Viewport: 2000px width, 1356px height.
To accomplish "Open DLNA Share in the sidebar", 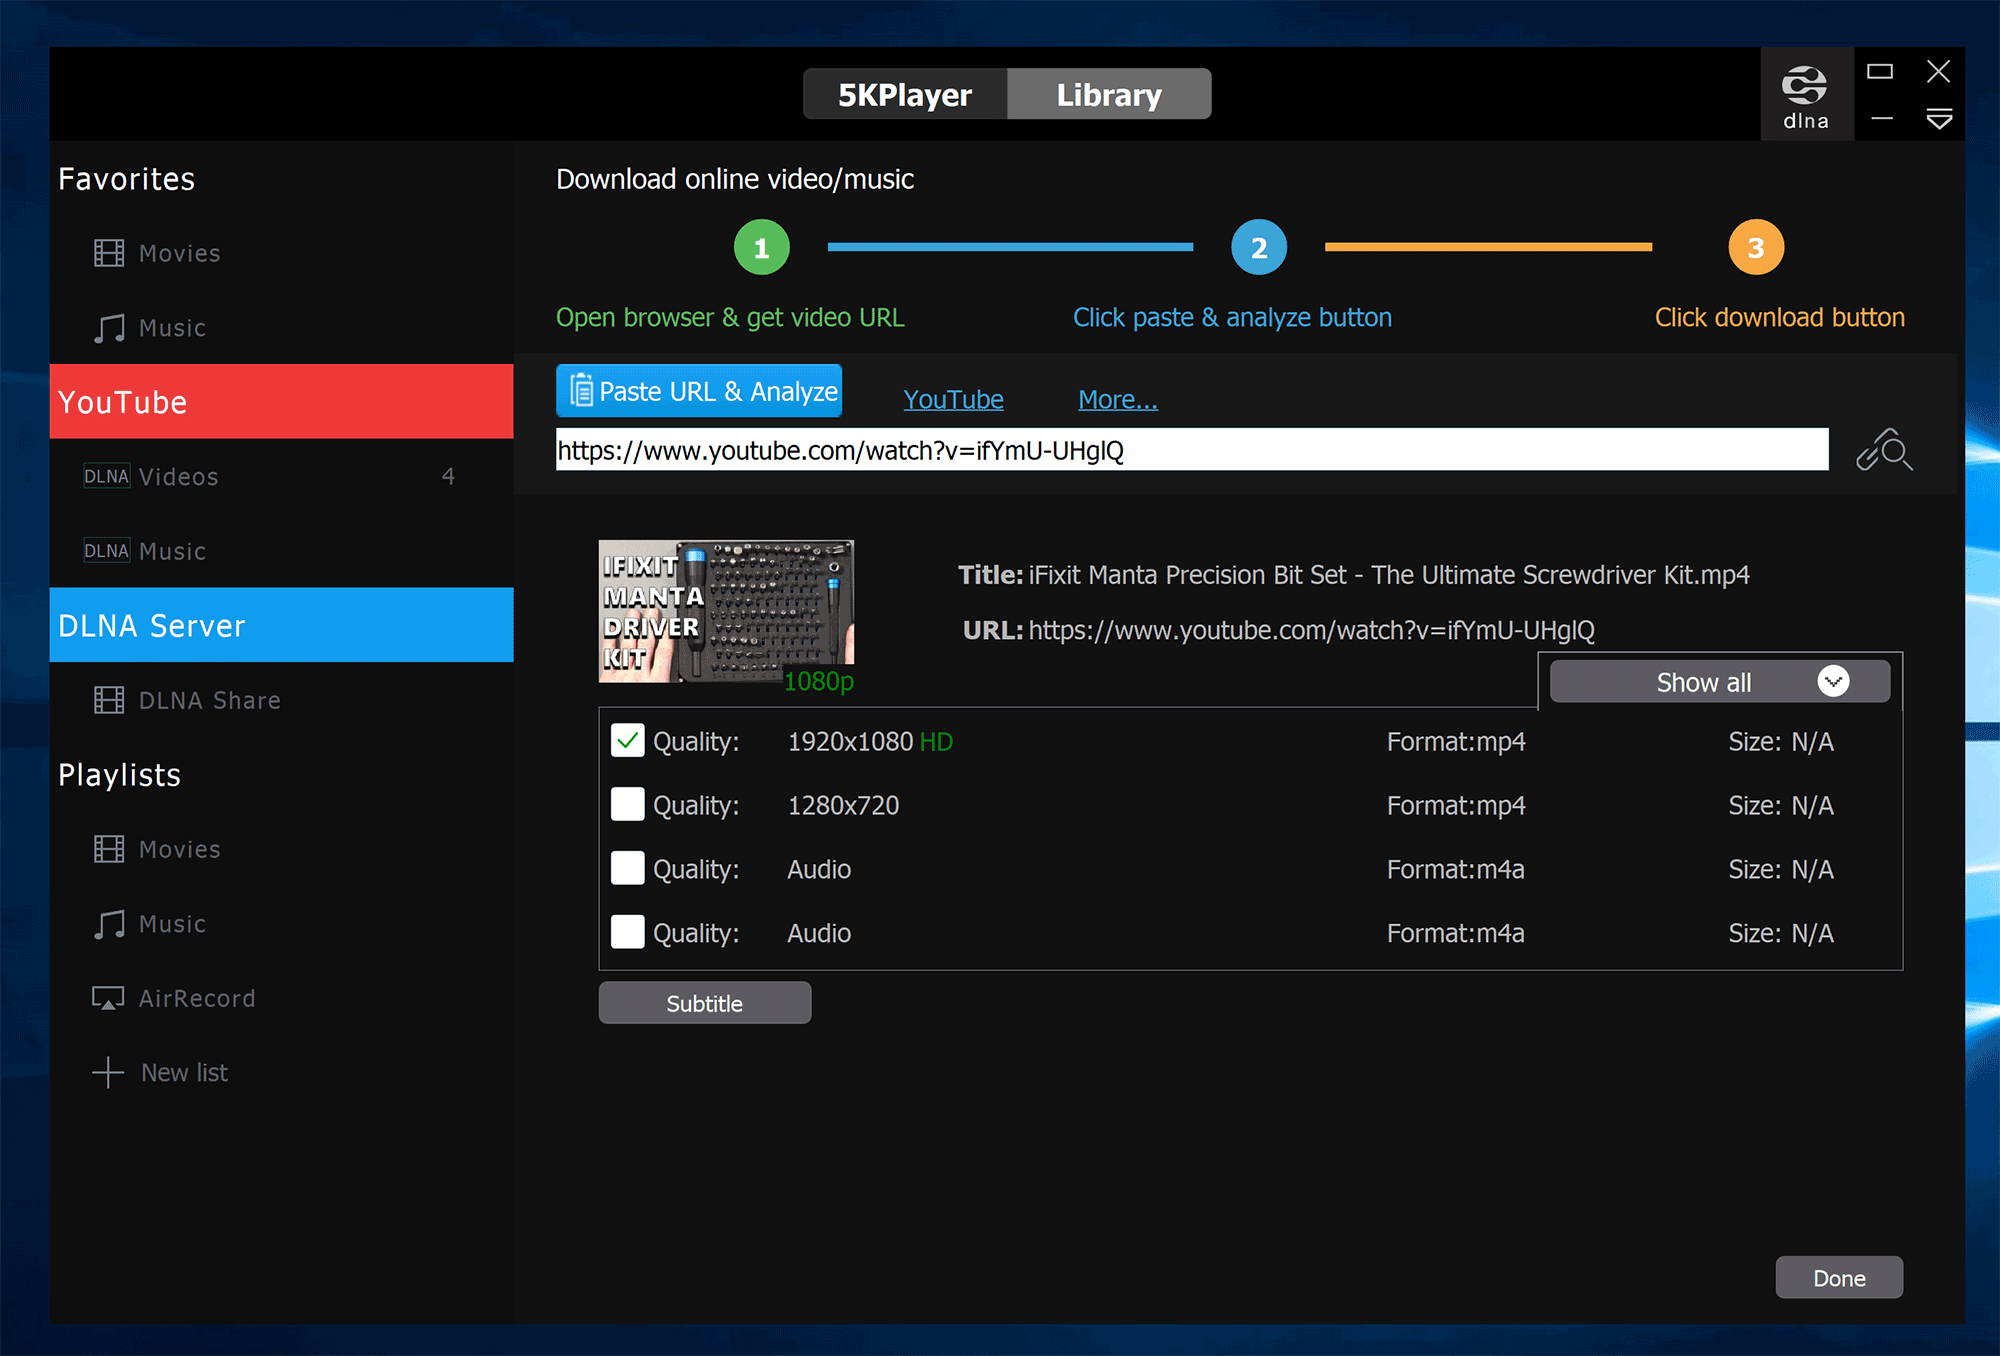I will [281, 700].
